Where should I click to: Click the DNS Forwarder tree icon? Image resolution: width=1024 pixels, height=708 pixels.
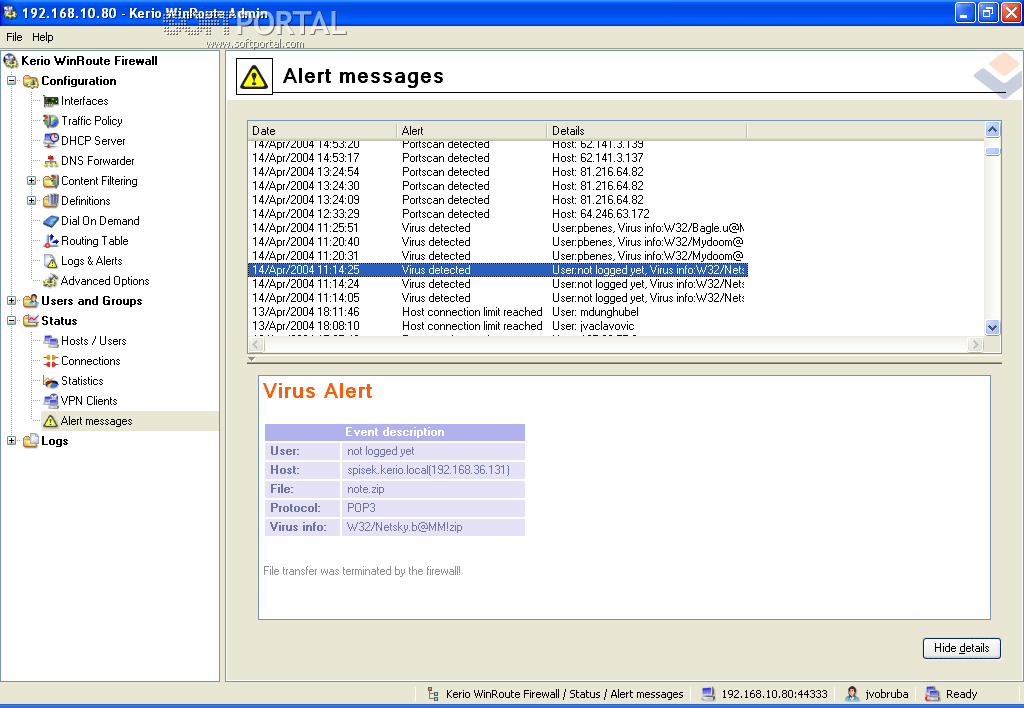(50, 161)
